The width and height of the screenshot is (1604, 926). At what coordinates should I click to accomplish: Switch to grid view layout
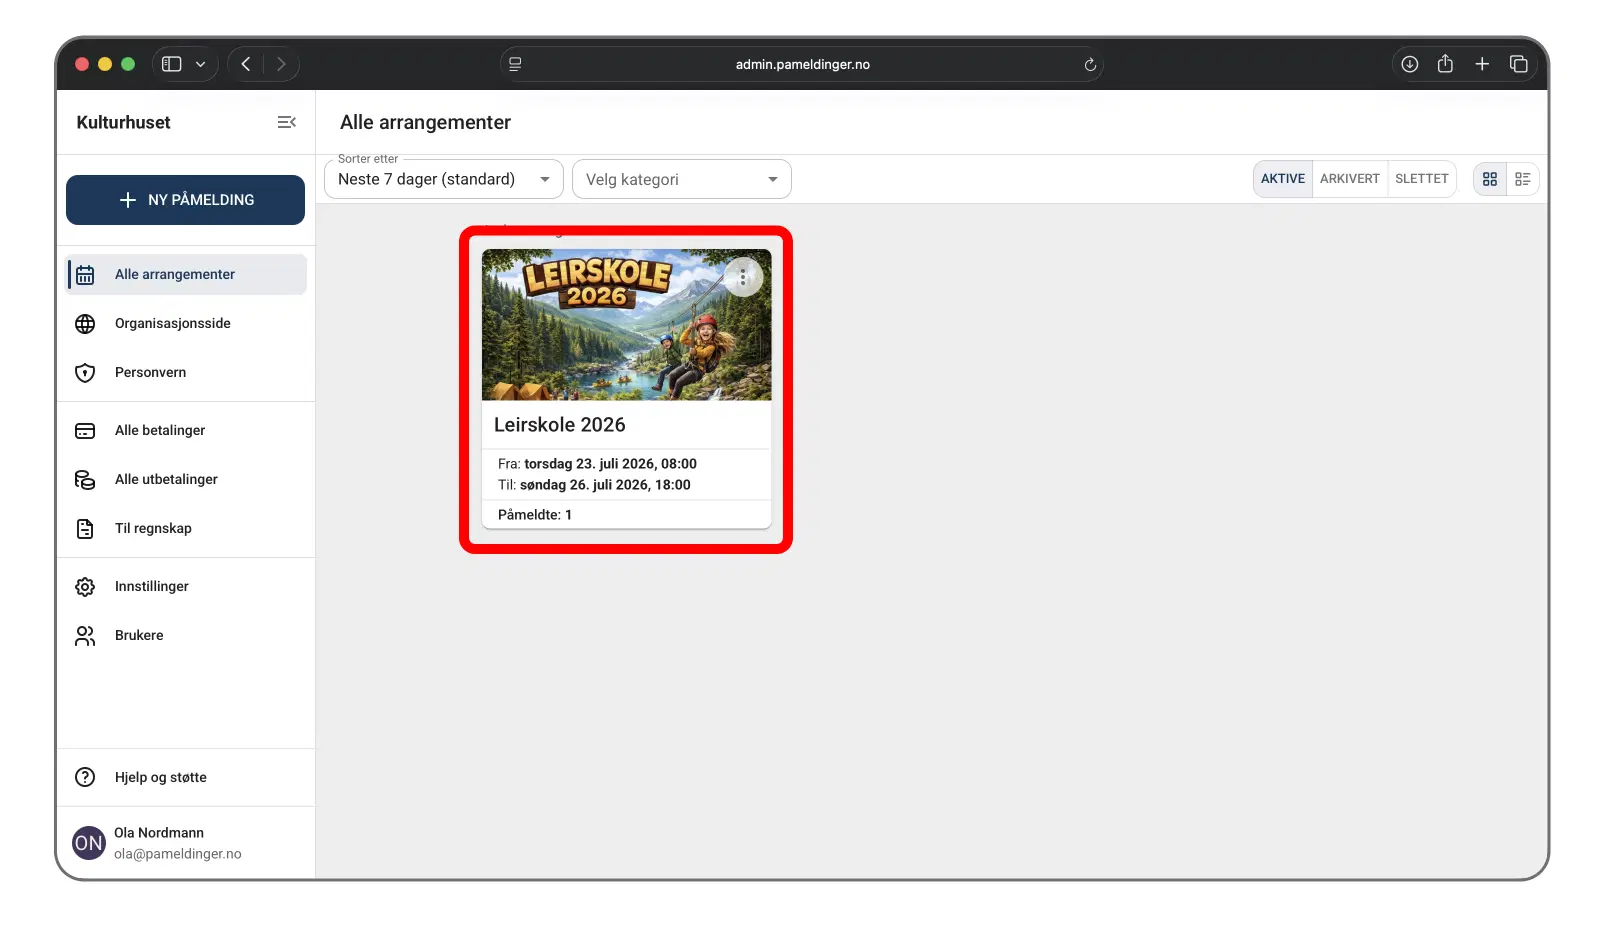[1490, 179]
